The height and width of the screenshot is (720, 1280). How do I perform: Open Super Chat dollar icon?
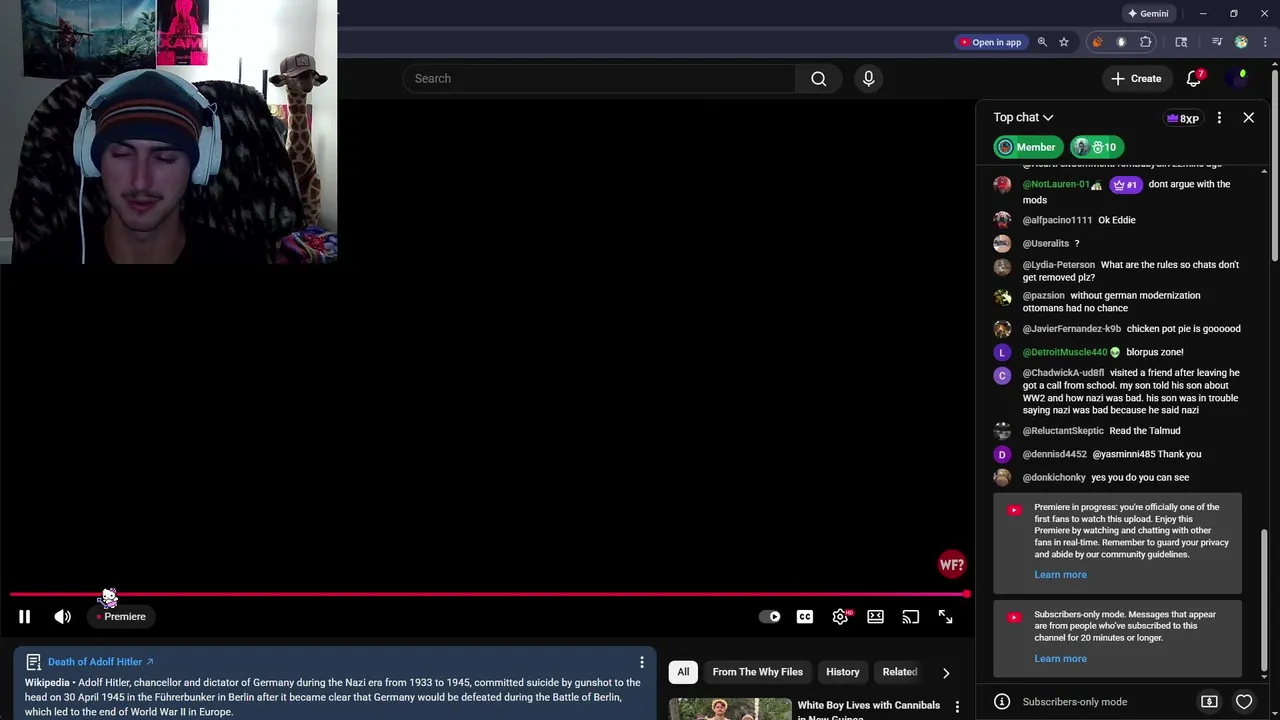tap(1209, 702)
